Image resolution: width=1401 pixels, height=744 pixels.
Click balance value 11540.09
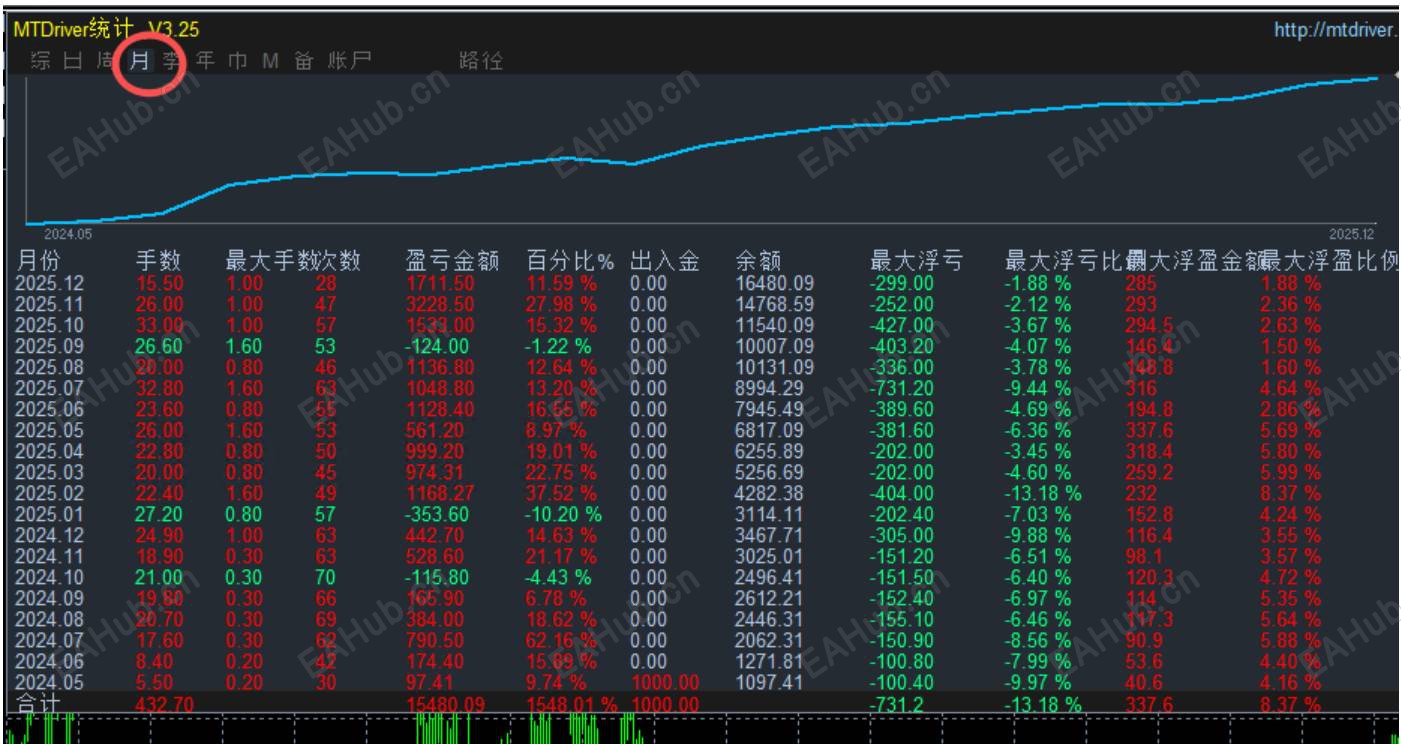tap(773, 324)
